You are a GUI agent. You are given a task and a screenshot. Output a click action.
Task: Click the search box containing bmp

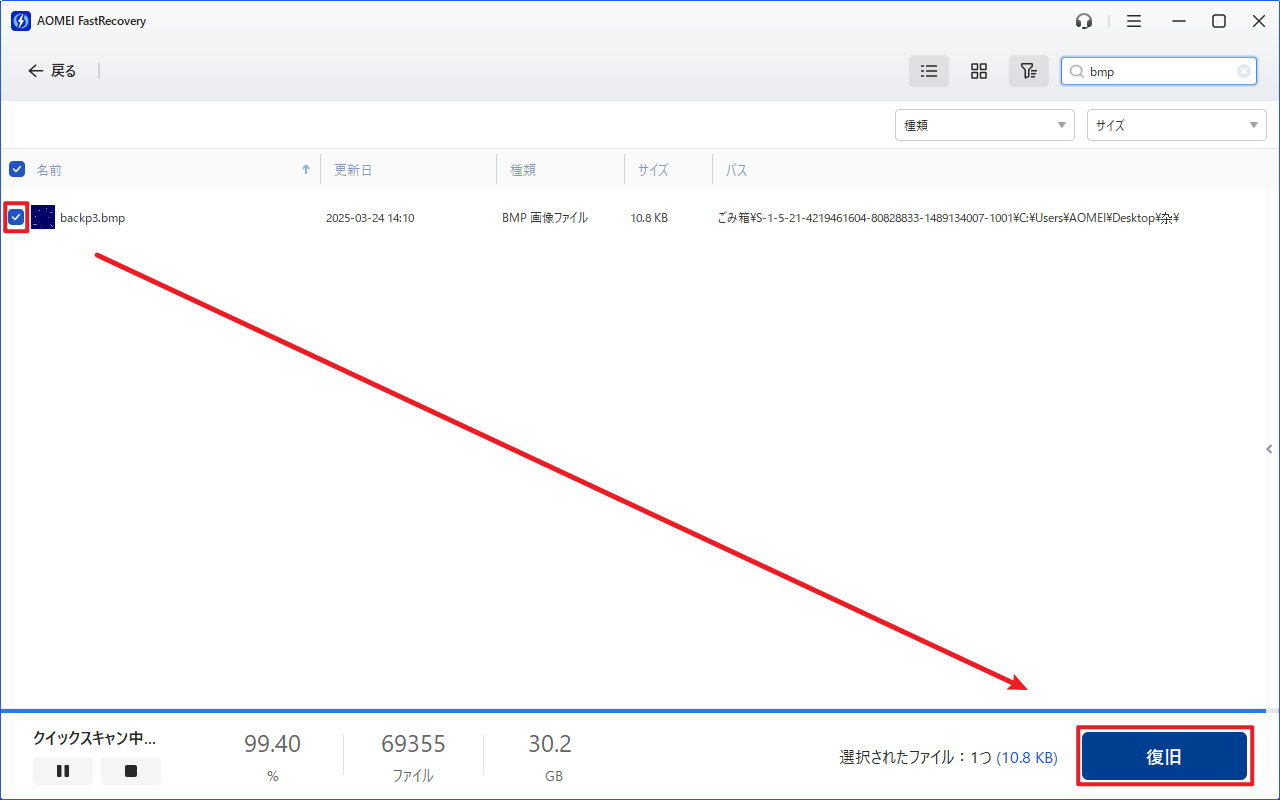tap(1159, 71)
